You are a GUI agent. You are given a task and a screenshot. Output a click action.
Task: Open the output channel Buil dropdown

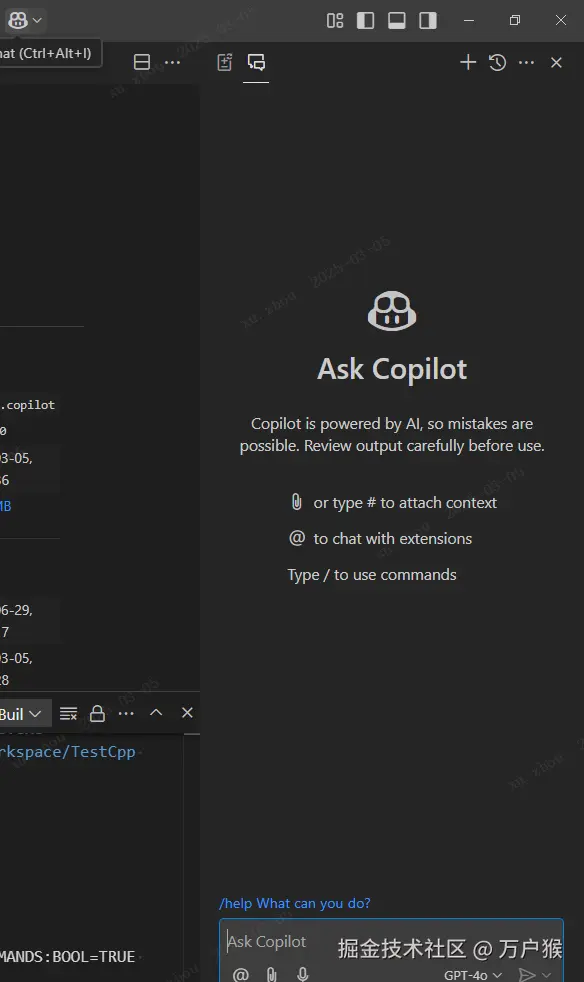point(21,714)
